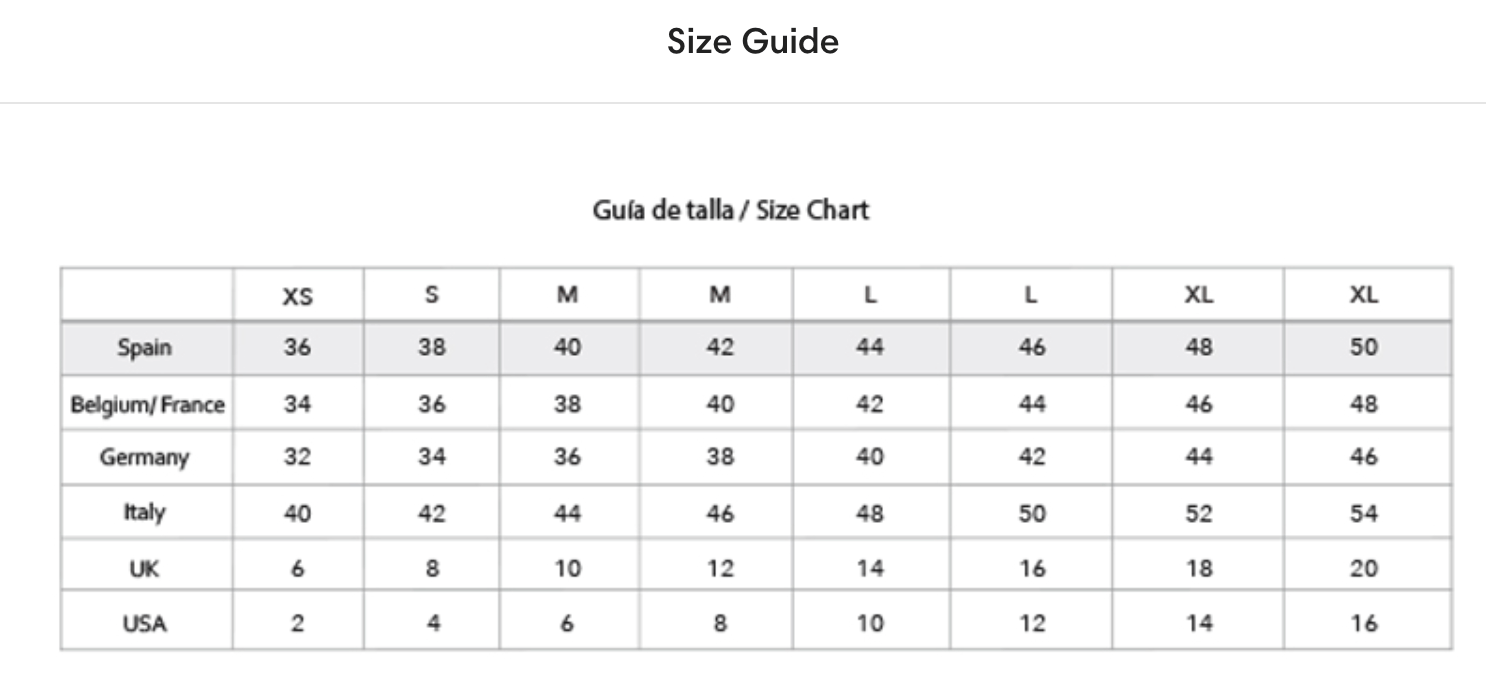Select the Spain row label
This screenshot has height=698, width=1486.
[145, 348]
